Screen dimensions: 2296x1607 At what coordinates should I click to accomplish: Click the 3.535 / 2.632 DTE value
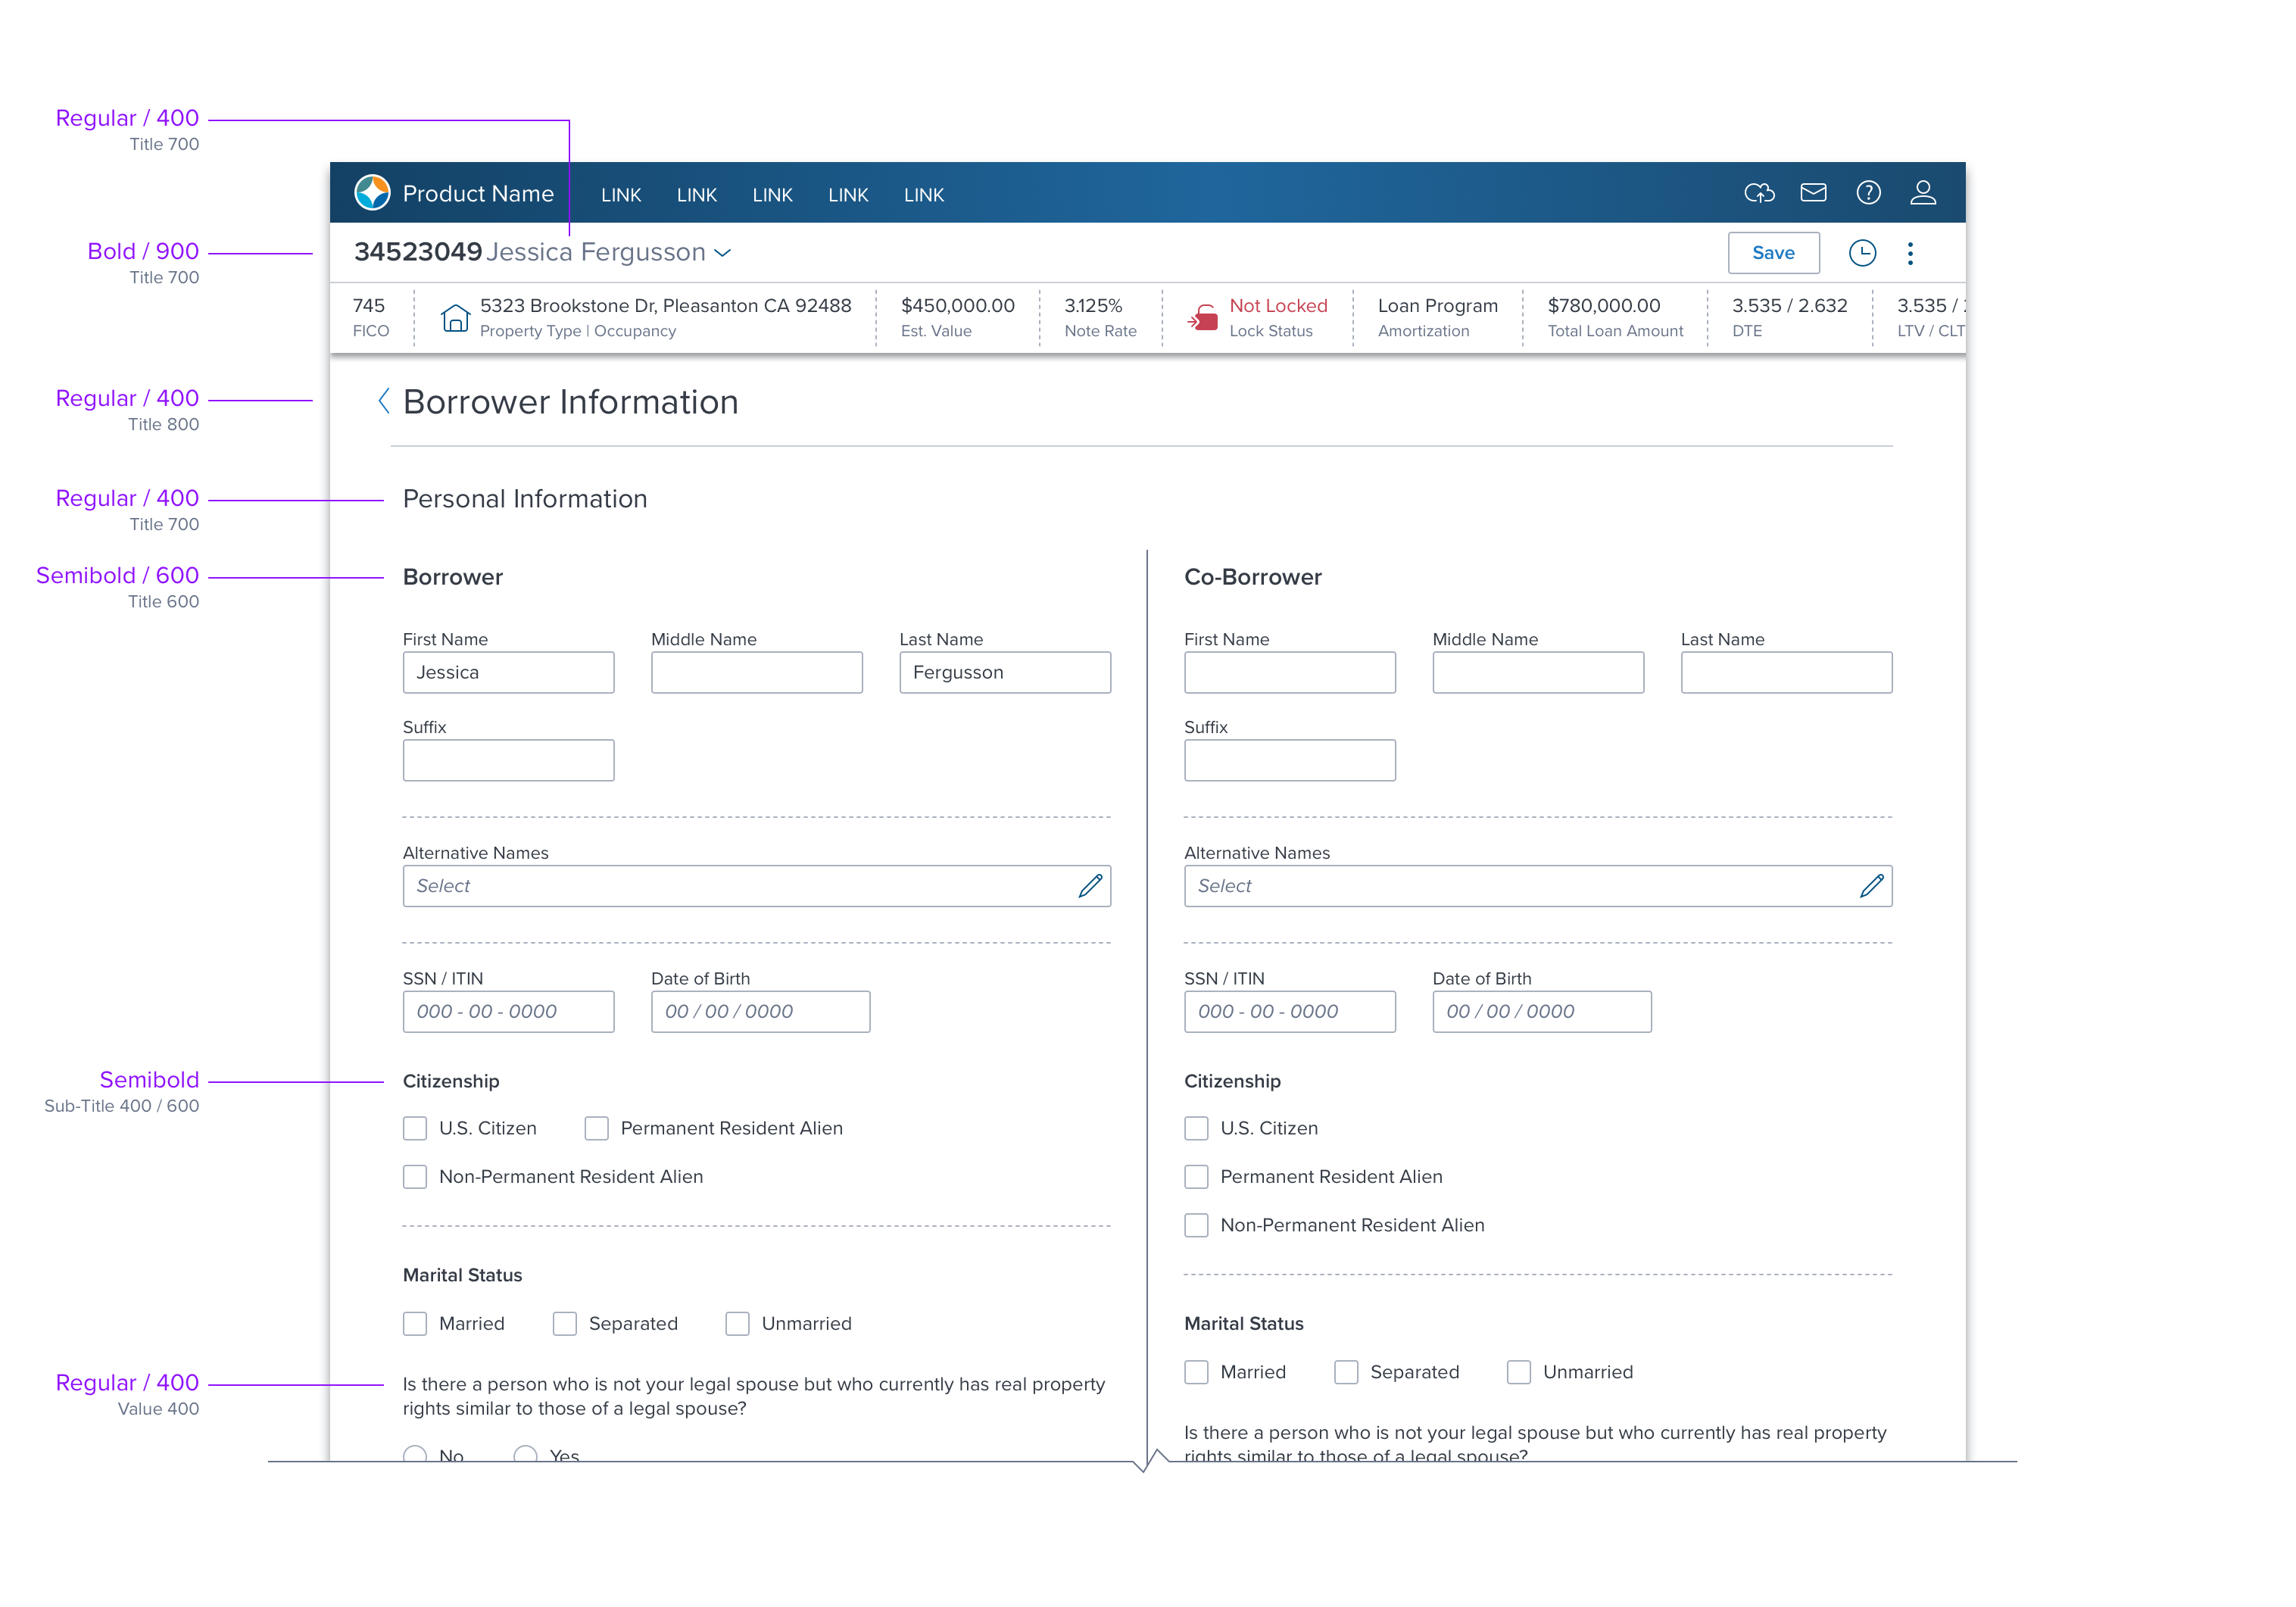click(1789, 317)
